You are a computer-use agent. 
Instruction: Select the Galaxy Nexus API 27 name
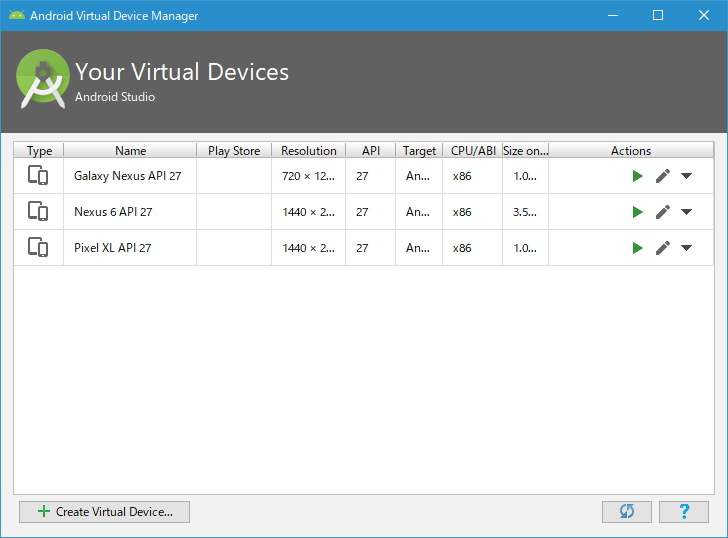point(128,176)
